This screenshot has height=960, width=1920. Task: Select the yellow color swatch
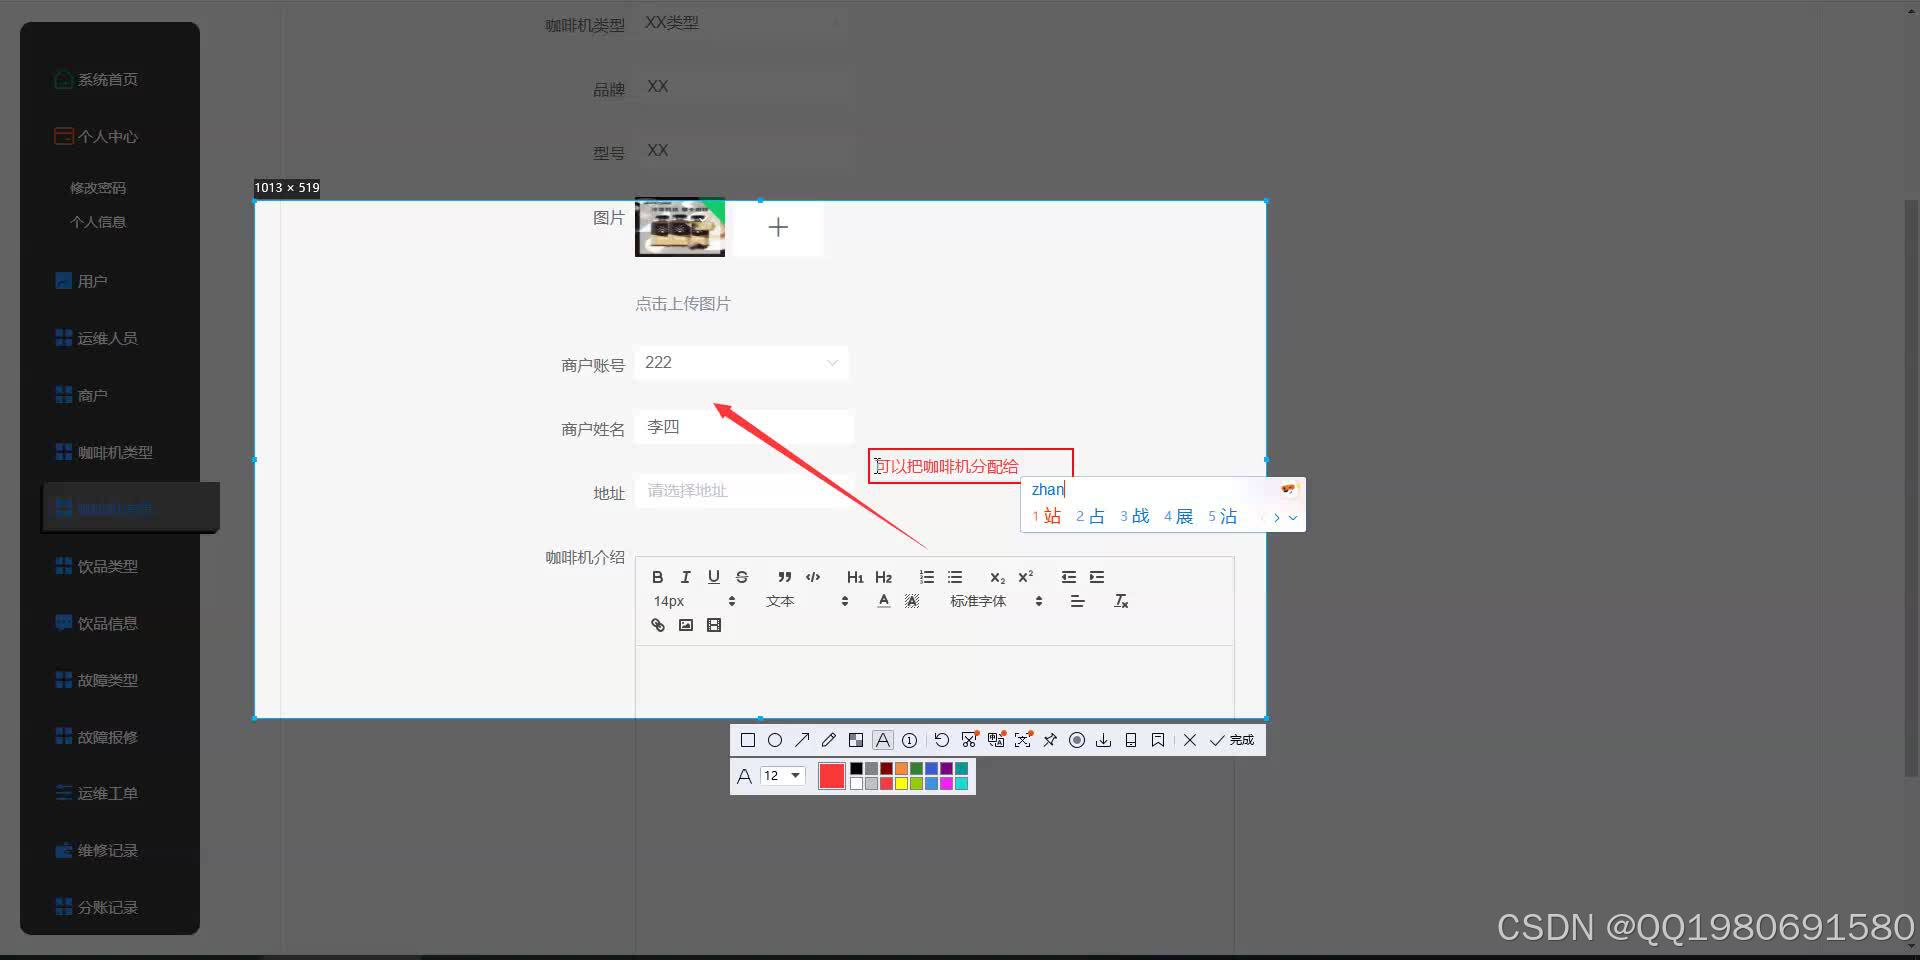click(901, 783)
